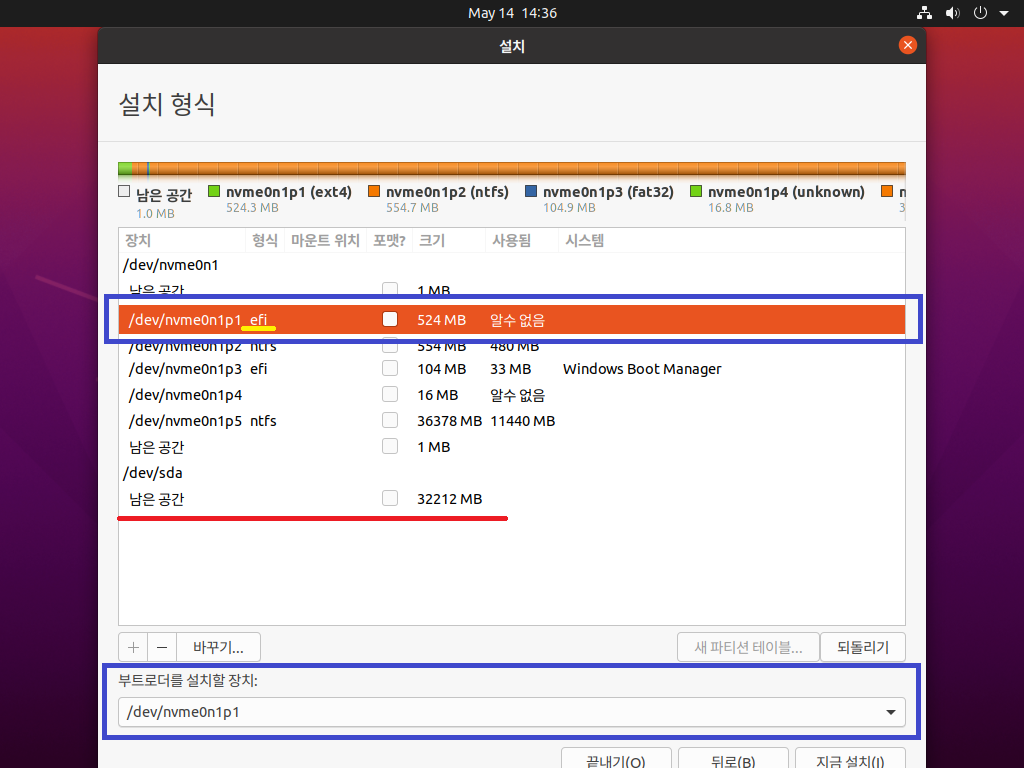Toggle format checkbox for /dev/nvme0n1p1 row

pyautogui.click(x=390, y=319)
